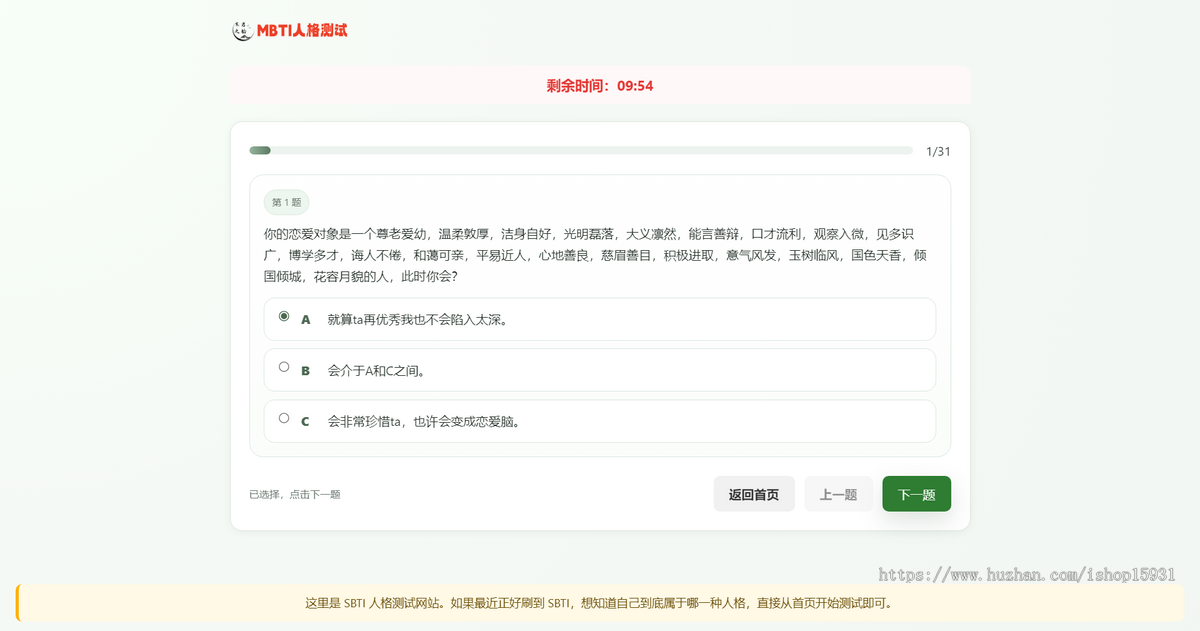1200x631 pixels.
Task: Click the 1/31 question counter
Action: click(938, 151)
